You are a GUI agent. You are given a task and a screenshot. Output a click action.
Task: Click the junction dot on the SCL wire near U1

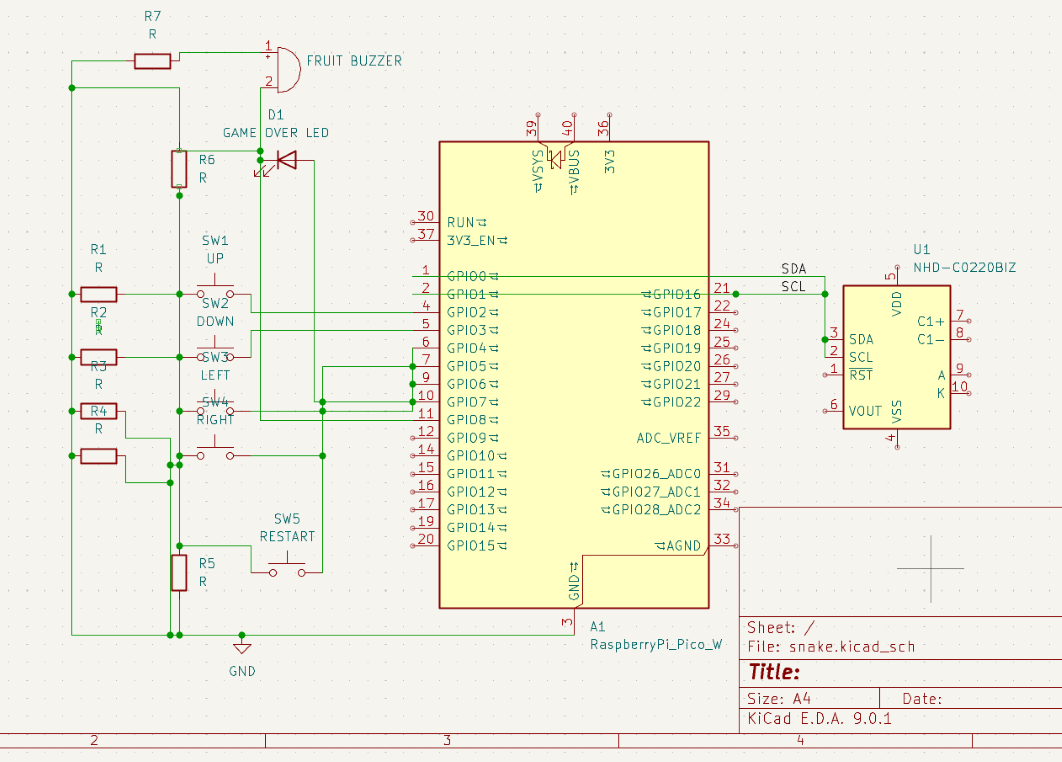pos(825,294)
